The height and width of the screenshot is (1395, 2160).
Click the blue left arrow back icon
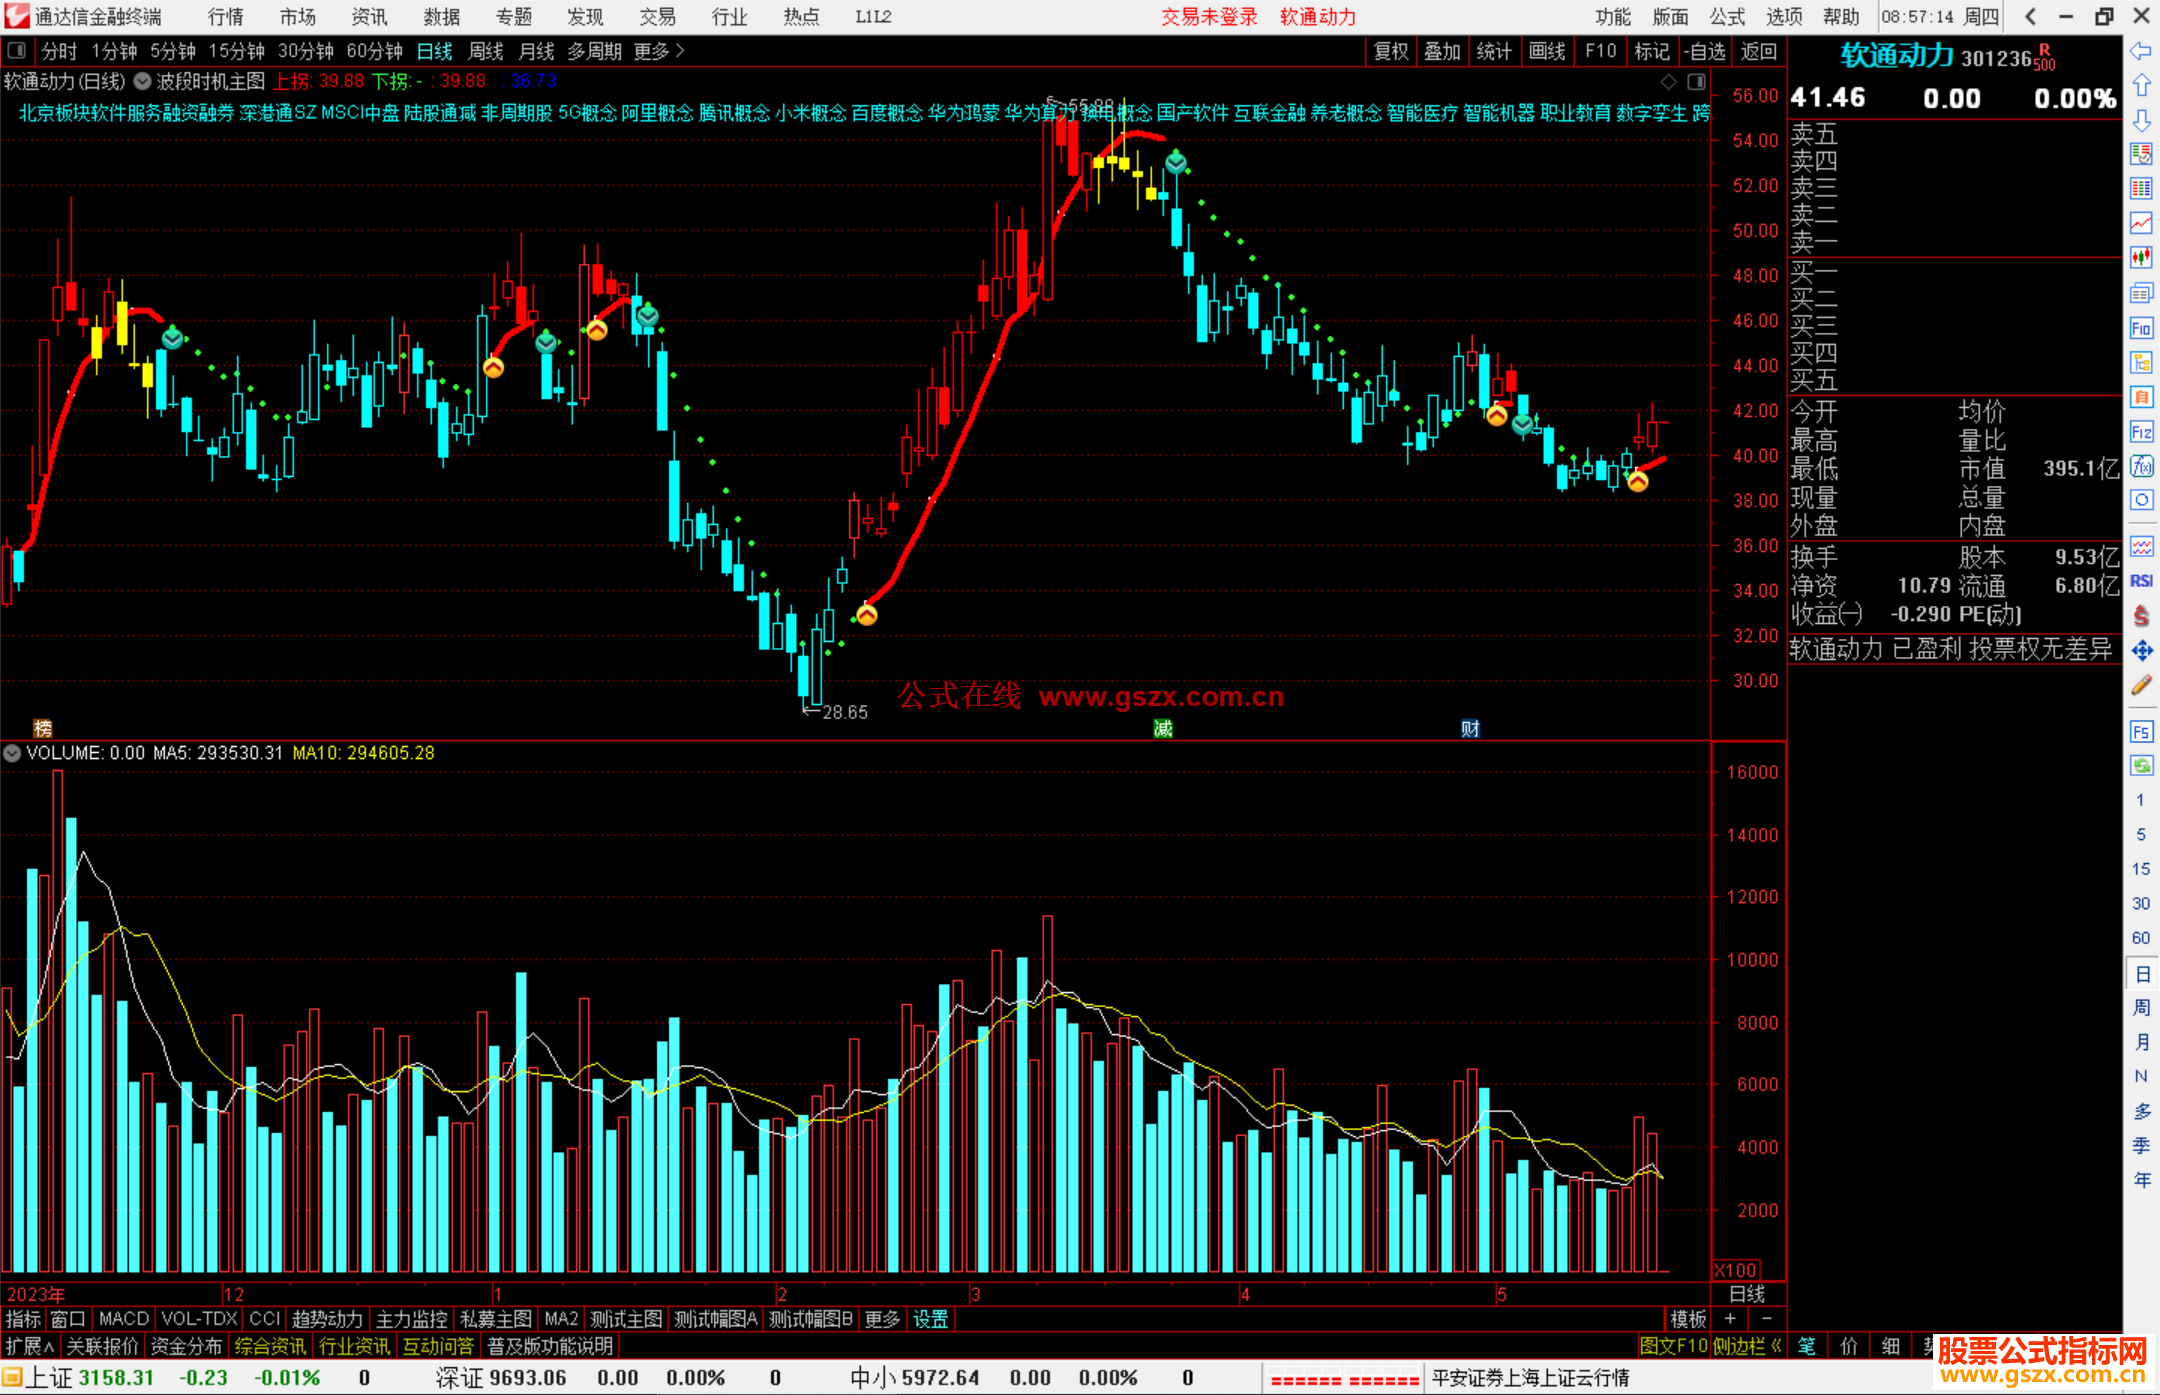(x=2141, y=51)
